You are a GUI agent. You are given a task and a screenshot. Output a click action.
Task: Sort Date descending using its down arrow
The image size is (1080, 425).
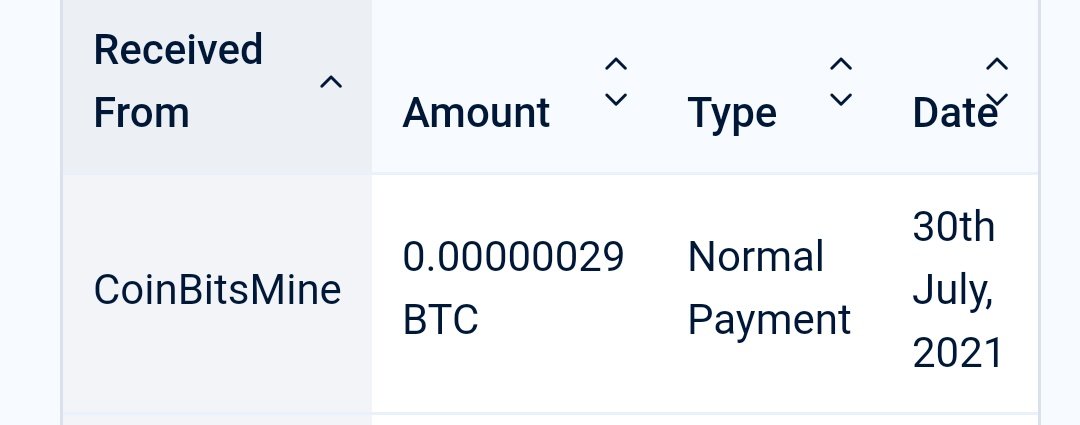click(x=997, y=98)
